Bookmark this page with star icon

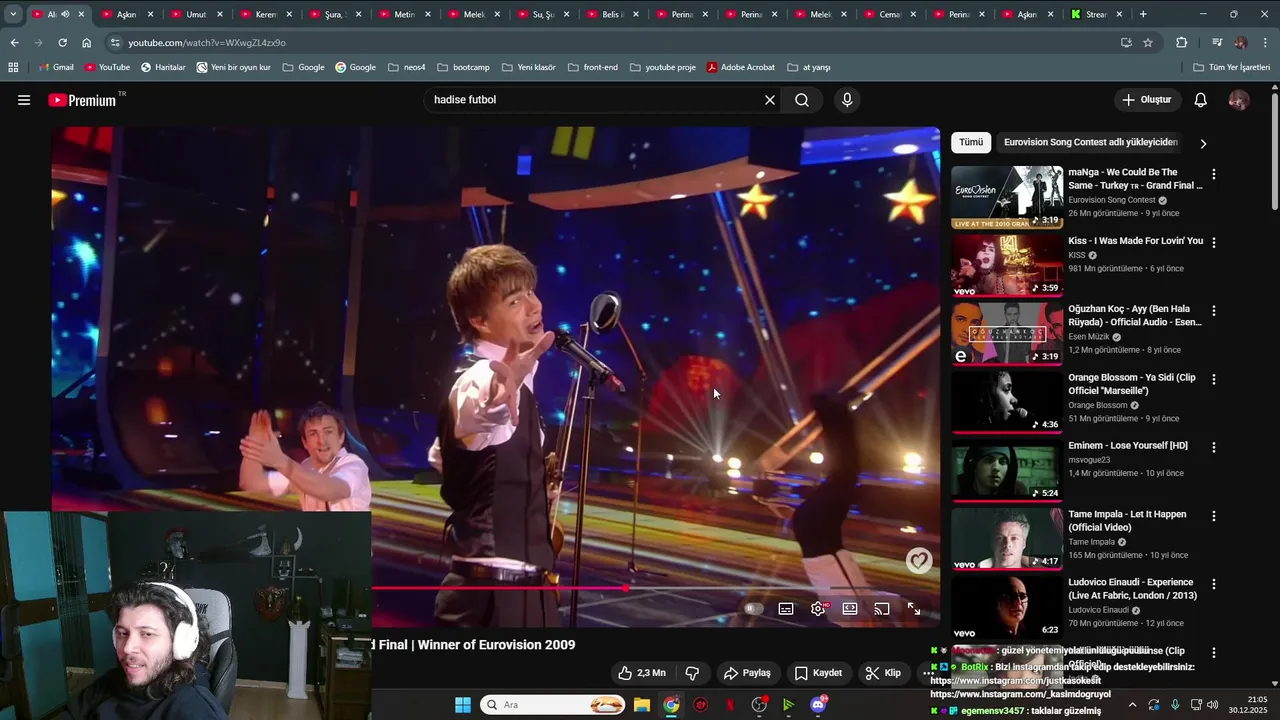(1148, 43)
